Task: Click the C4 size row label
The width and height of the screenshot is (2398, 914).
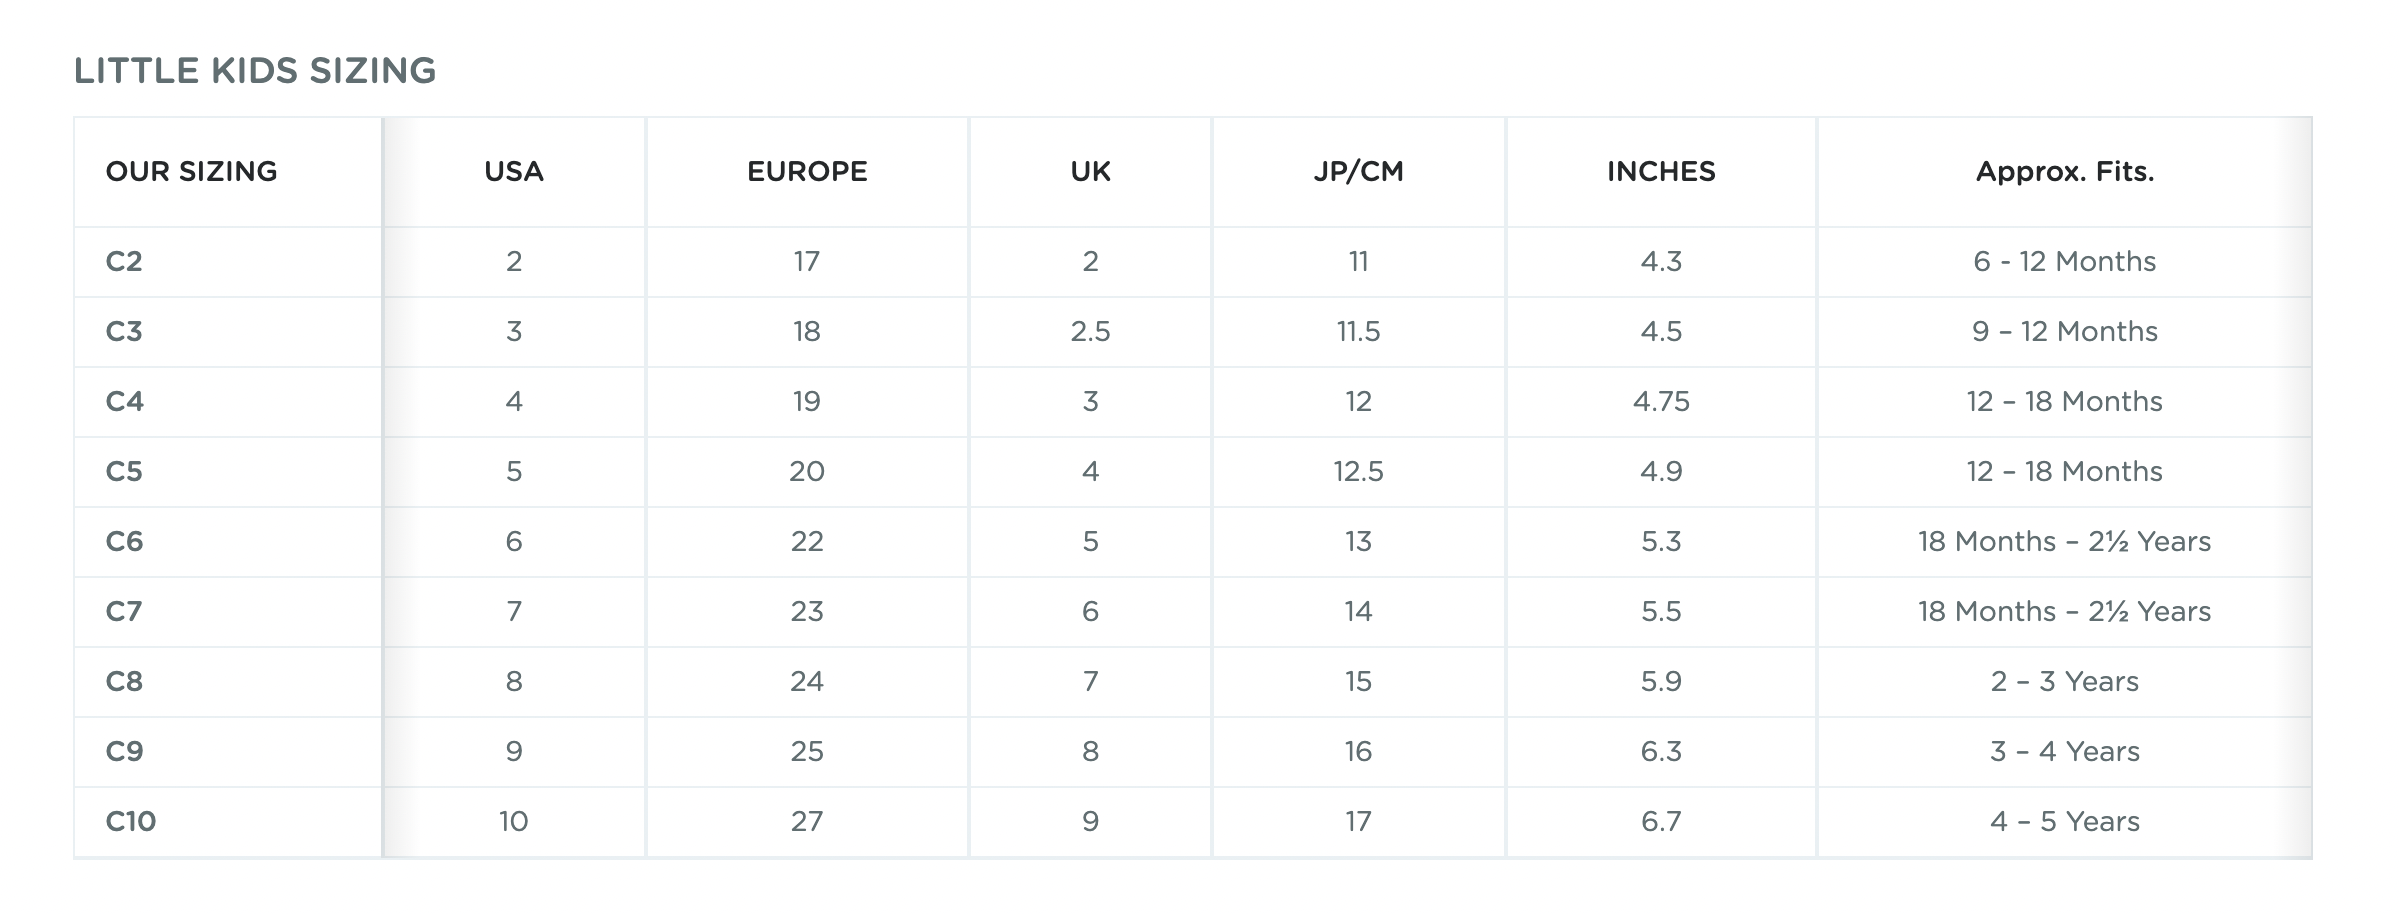Action: [x=125, y=402]
